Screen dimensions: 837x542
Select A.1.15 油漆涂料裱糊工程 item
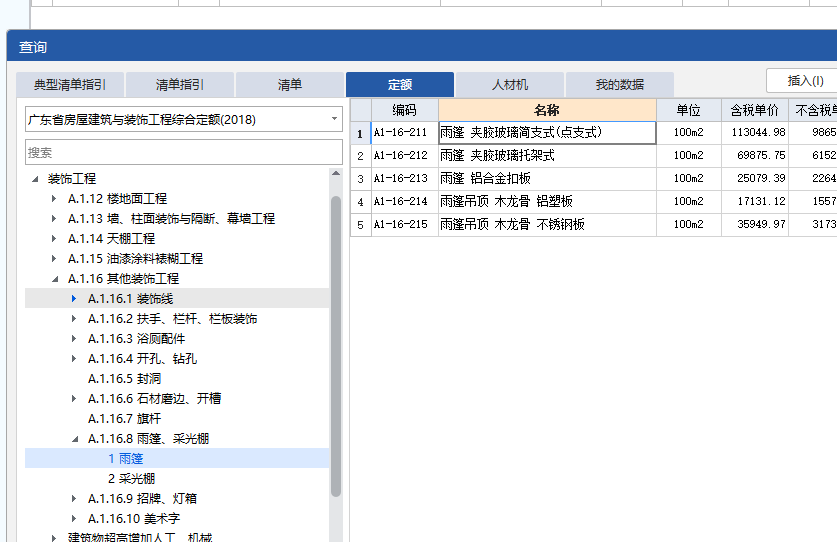click(136, 258)
